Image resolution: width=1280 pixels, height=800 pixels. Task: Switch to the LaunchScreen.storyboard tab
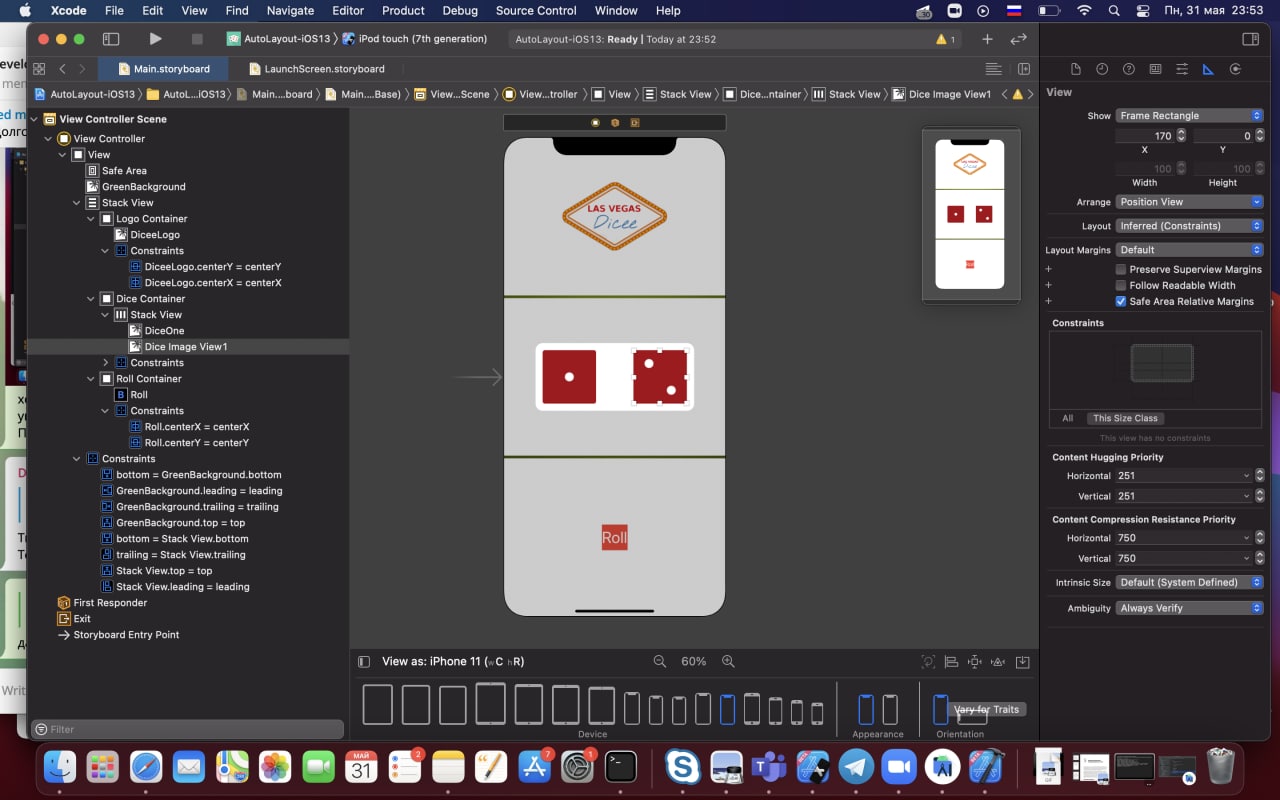click(x=316, y=69)
